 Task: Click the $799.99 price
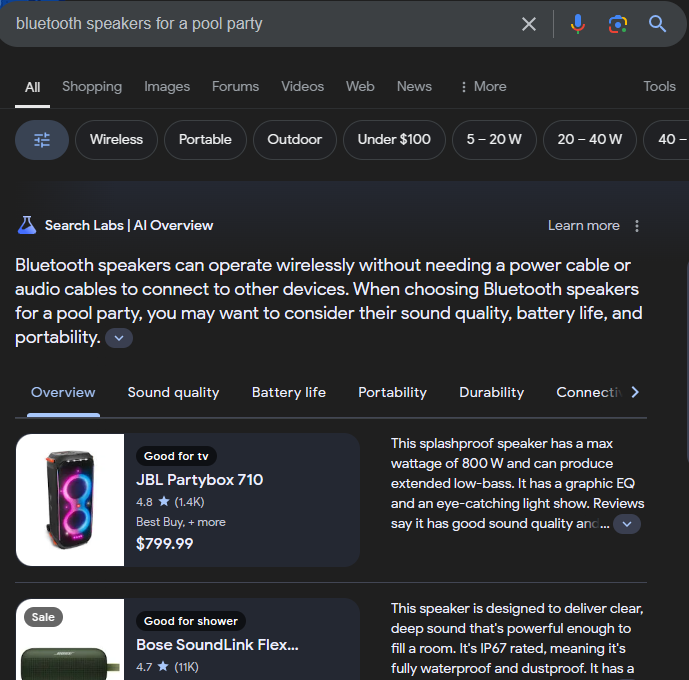[x=164, y=544]
